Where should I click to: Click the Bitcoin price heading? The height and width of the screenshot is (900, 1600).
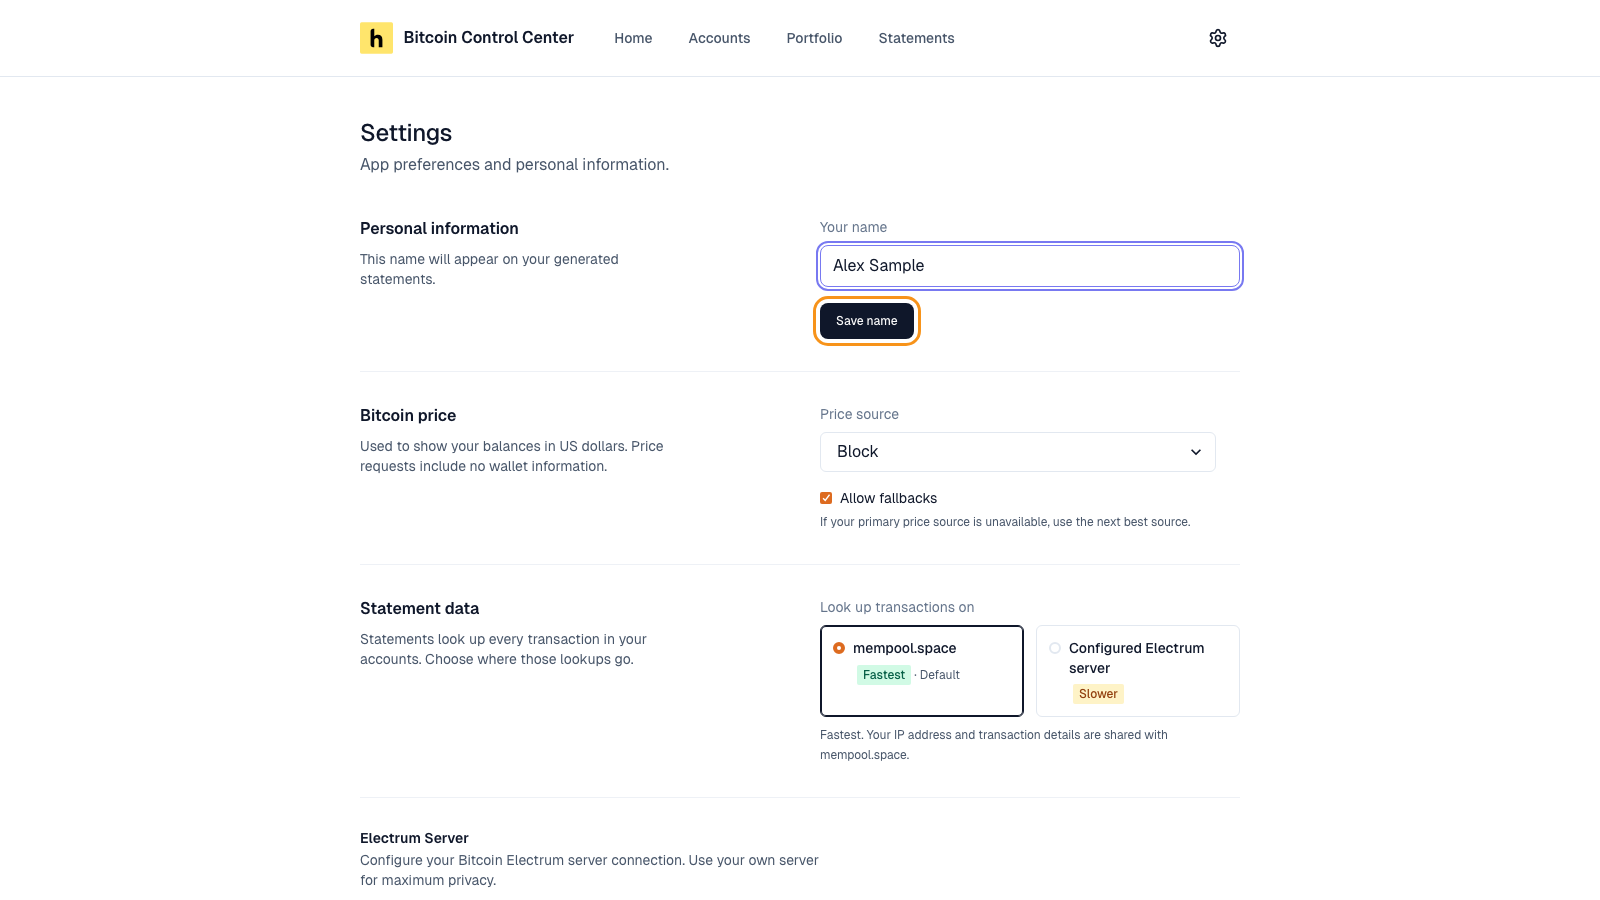tap(408, 415)
